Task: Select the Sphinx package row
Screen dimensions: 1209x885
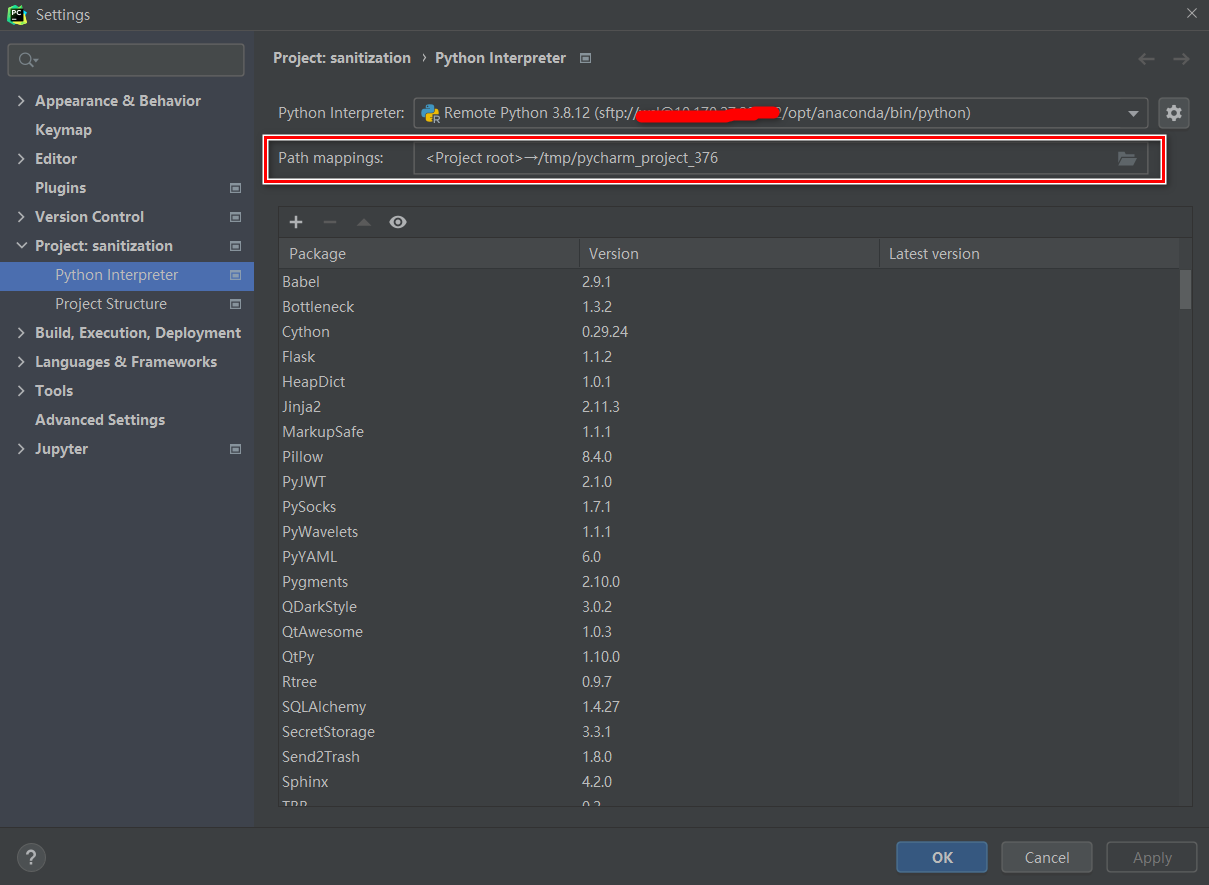Action: 729,782
